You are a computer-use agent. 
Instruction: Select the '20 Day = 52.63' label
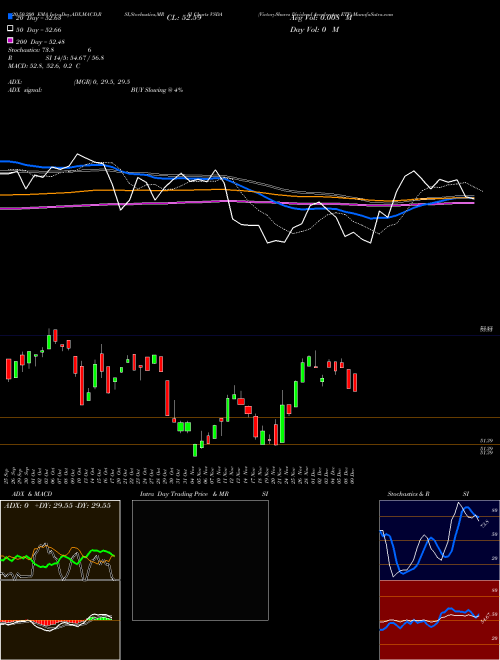(x=39, y=18)
